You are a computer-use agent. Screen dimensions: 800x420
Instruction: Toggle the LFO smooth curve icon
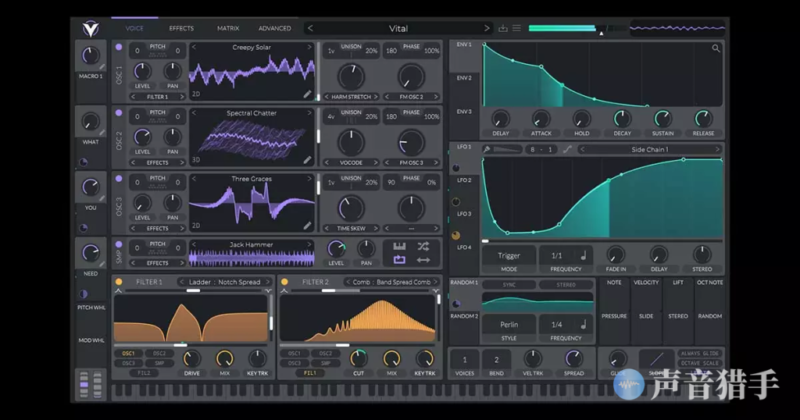pos(567,150)
